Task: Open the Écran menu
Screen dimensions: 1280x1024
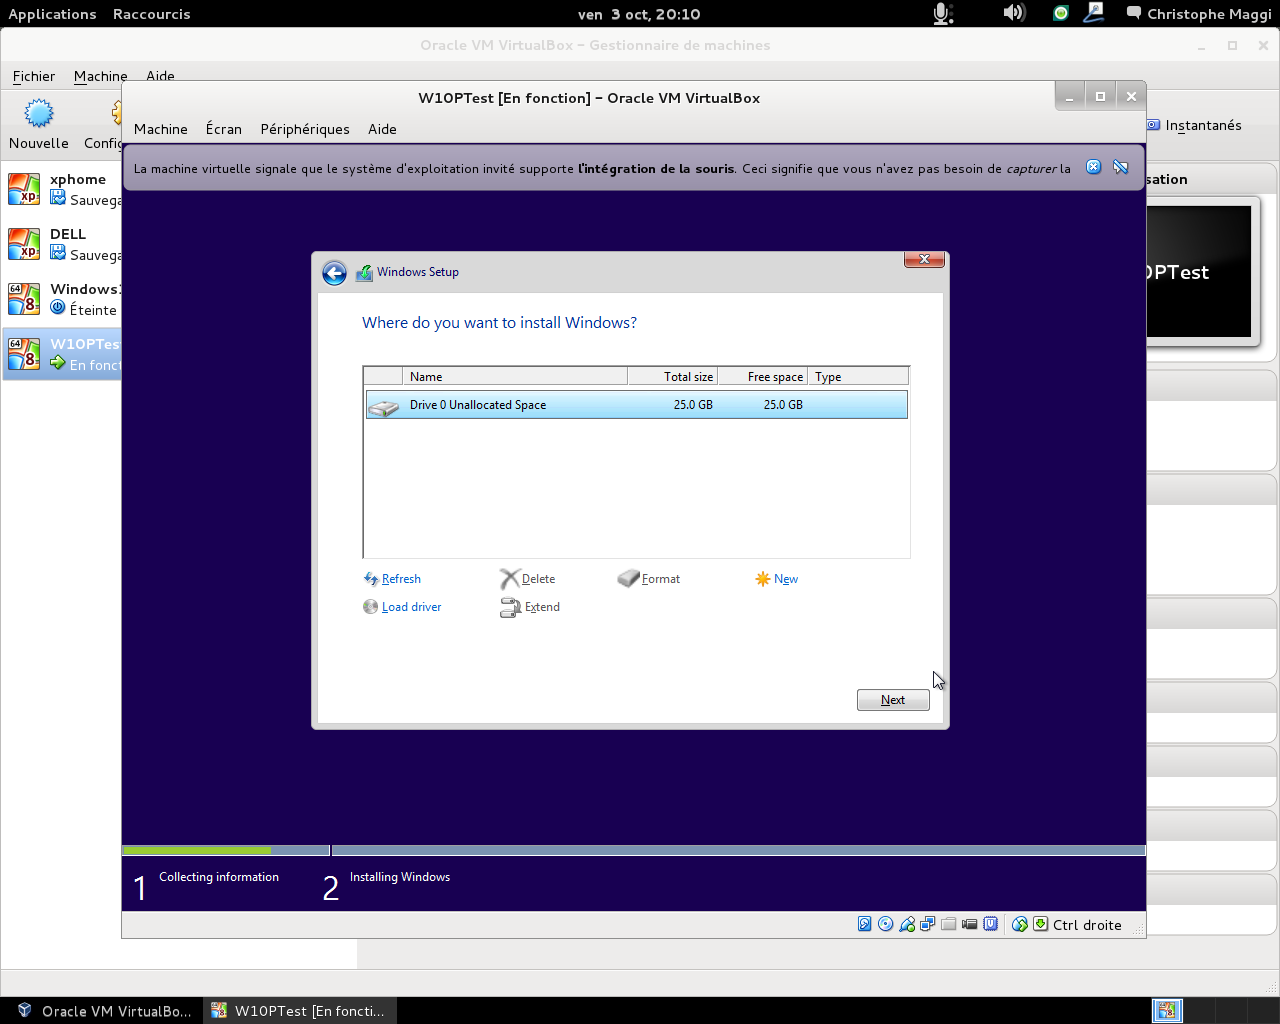Action: click(223, 129)
